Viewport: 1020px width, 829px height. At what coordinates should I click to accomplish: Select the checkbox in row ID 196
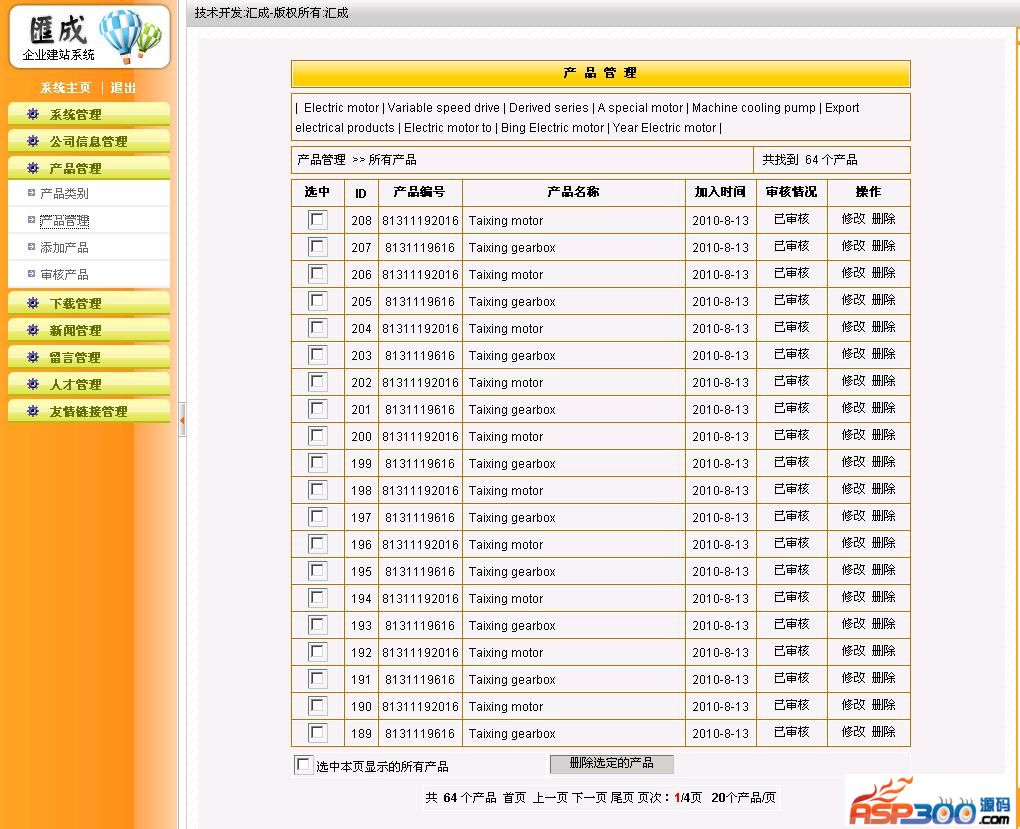[x=317, y=544]
